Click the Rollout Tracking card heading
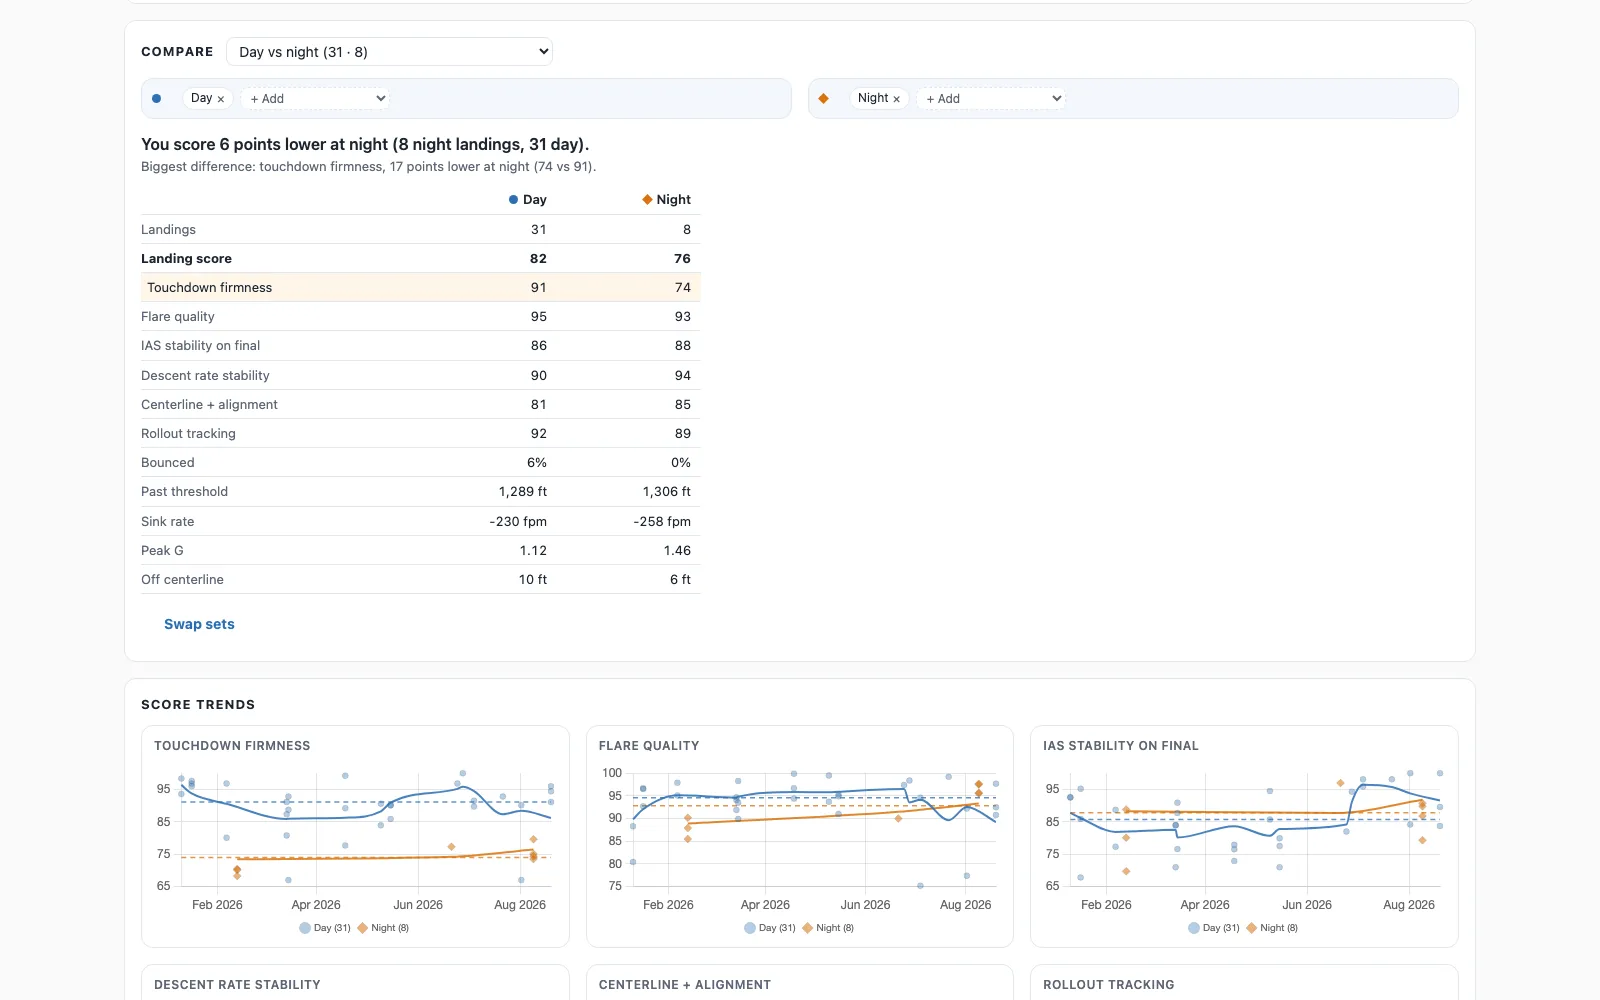 (x=1108, y=985)
